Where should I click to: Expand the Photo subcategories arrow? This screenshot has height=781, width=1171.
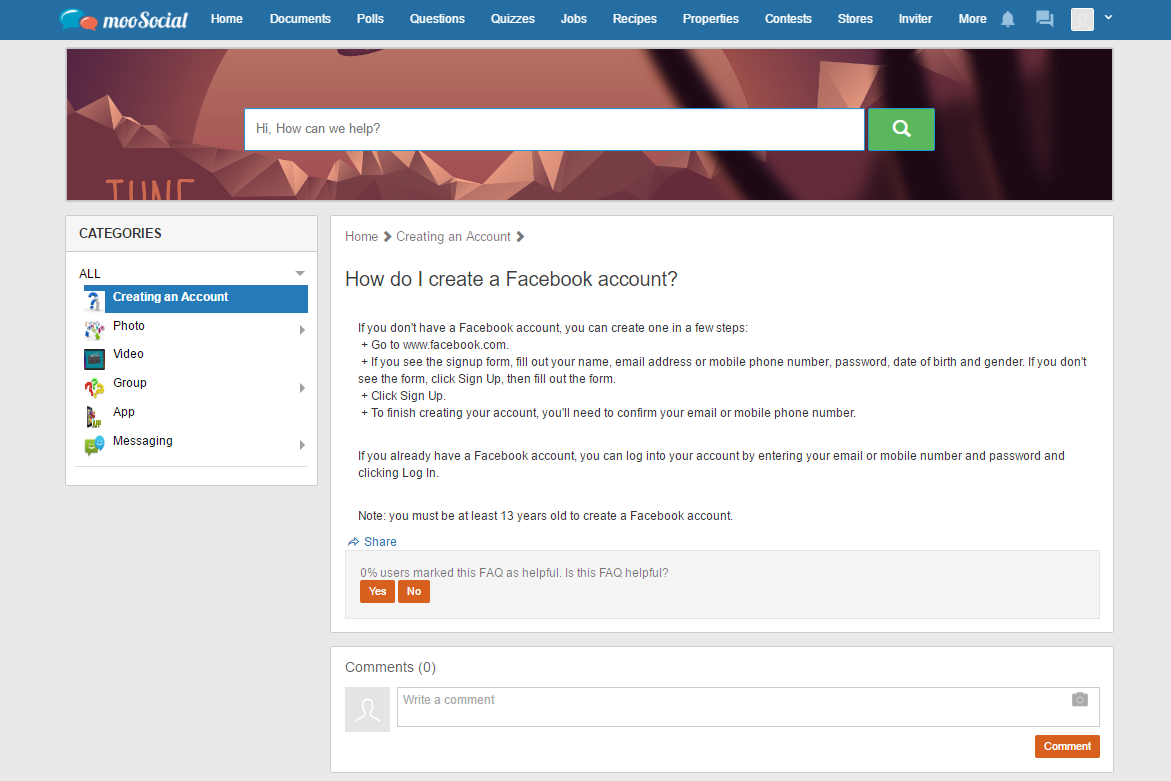(x=302, y=330)
